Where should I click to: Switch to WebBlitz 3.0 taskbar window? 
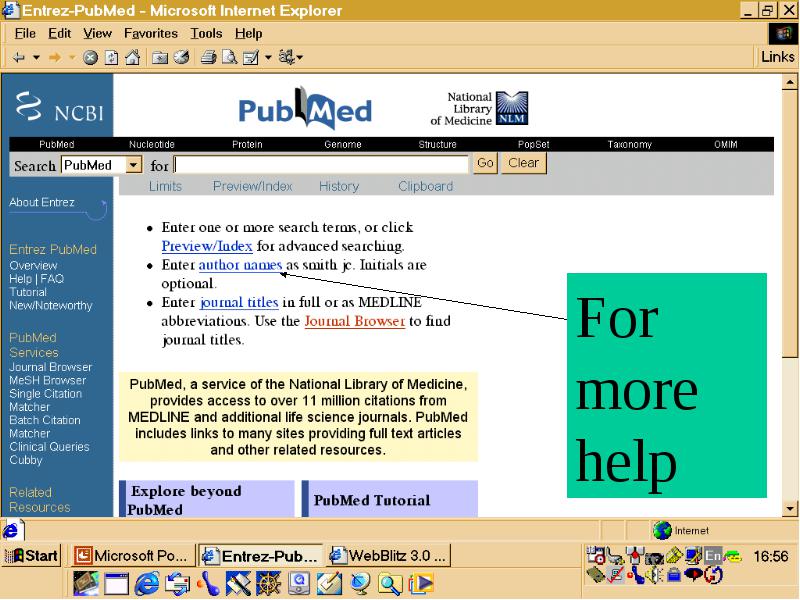pos(389,556)
